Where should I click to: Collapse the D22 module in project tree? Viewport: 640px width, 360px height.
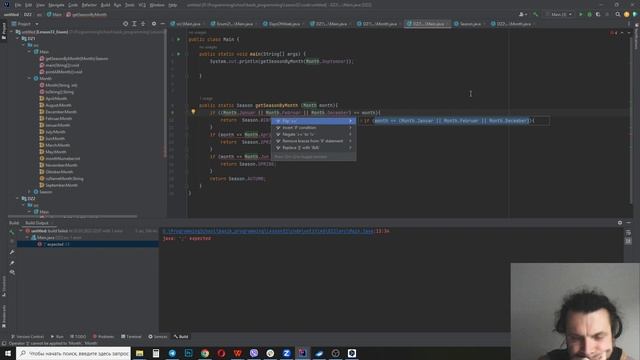18,198
